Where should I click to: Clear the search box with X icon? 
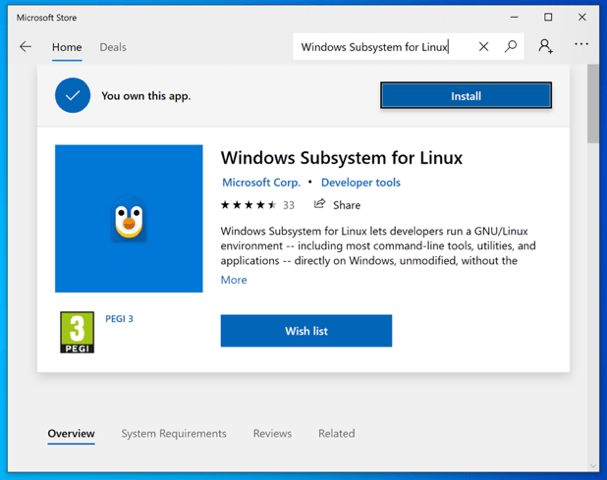tap(484, 47)
